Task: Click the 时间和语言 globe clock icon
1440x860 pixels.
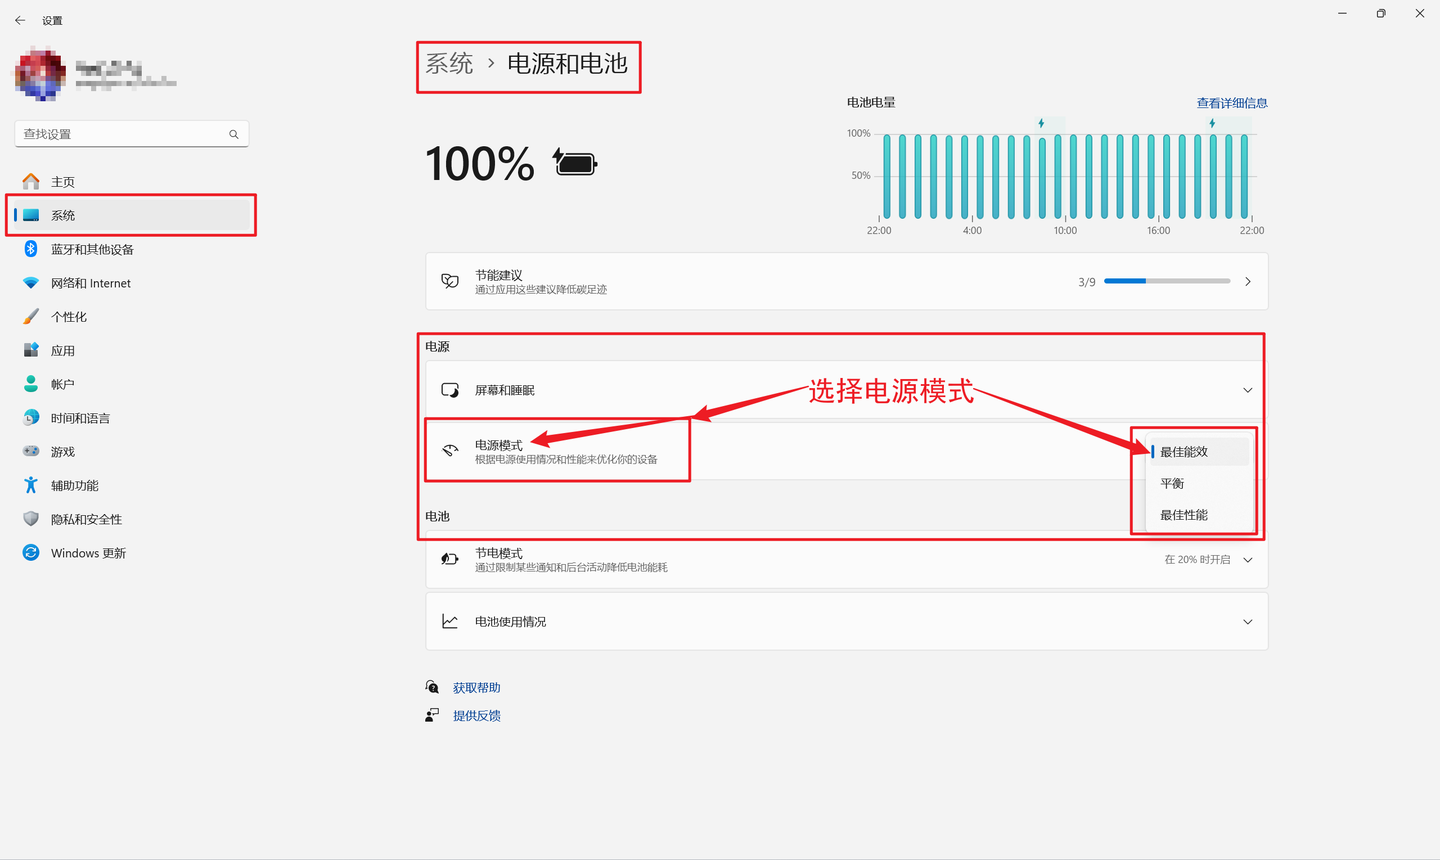Action: [x=31, y=418]
